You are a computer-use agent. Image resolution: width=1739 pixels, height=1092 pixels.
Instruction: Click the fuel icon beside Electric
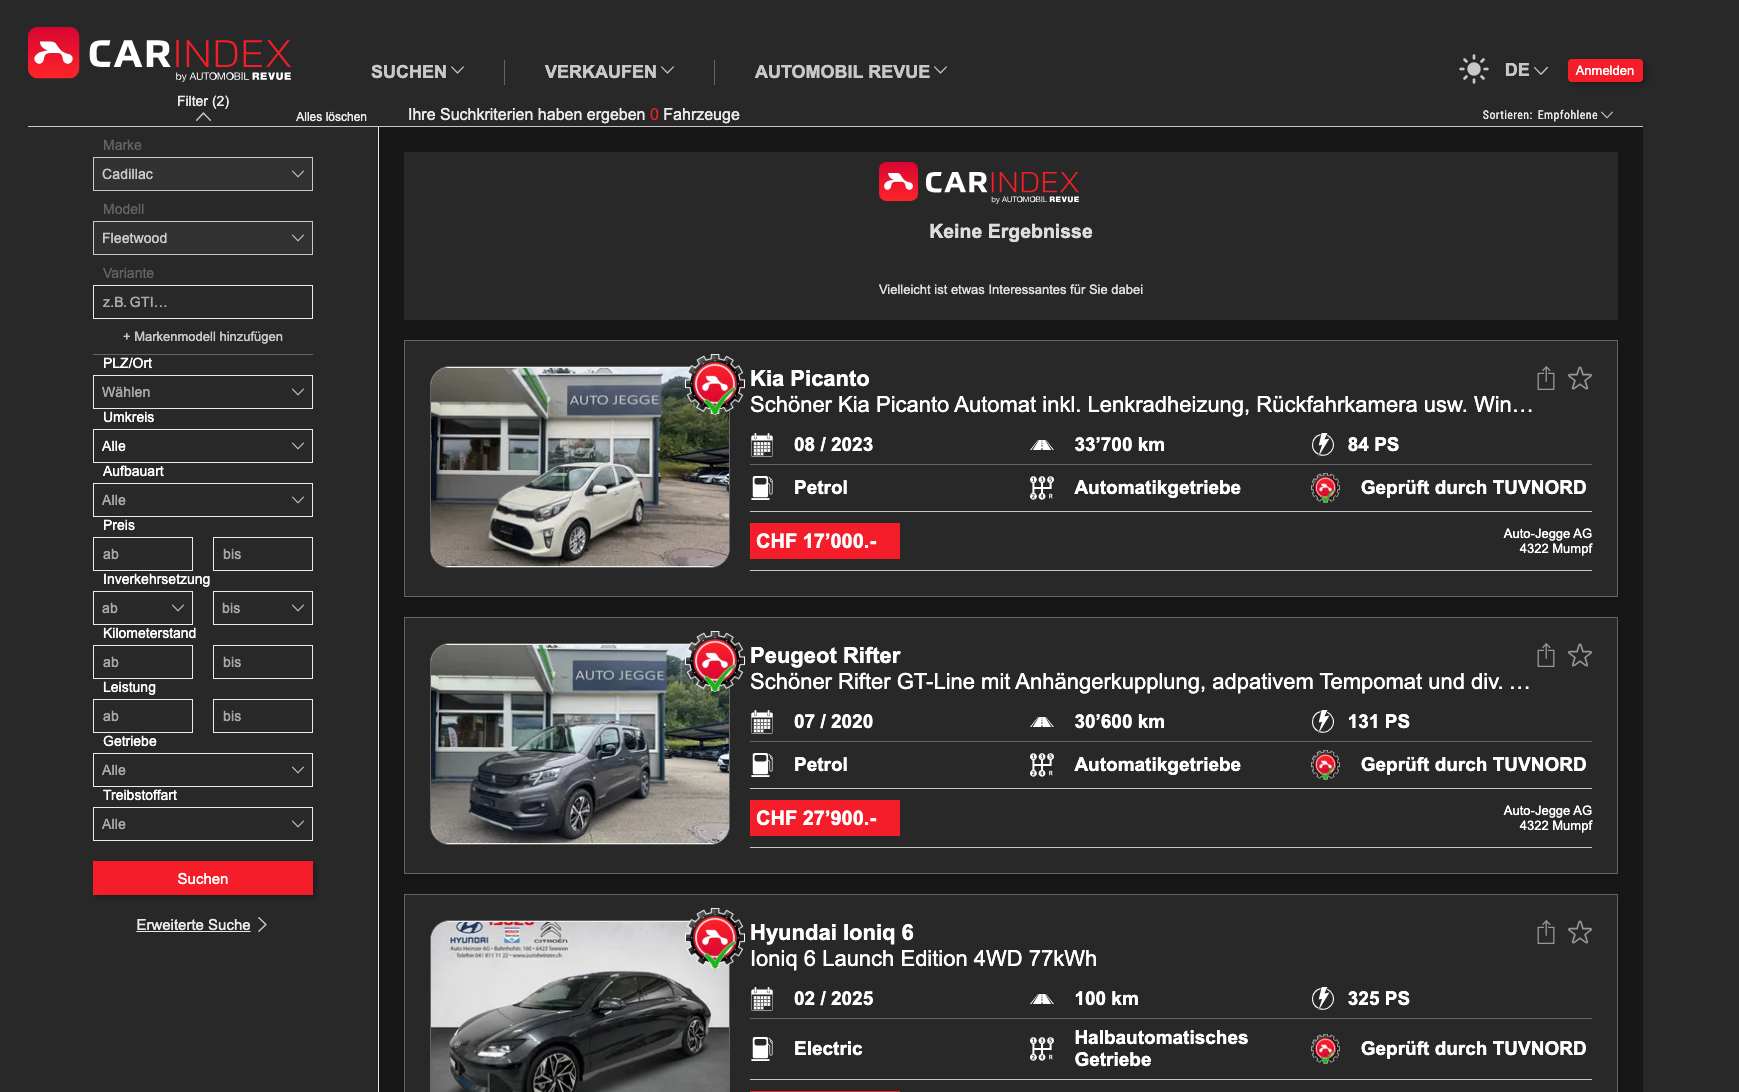(762, 1048)
